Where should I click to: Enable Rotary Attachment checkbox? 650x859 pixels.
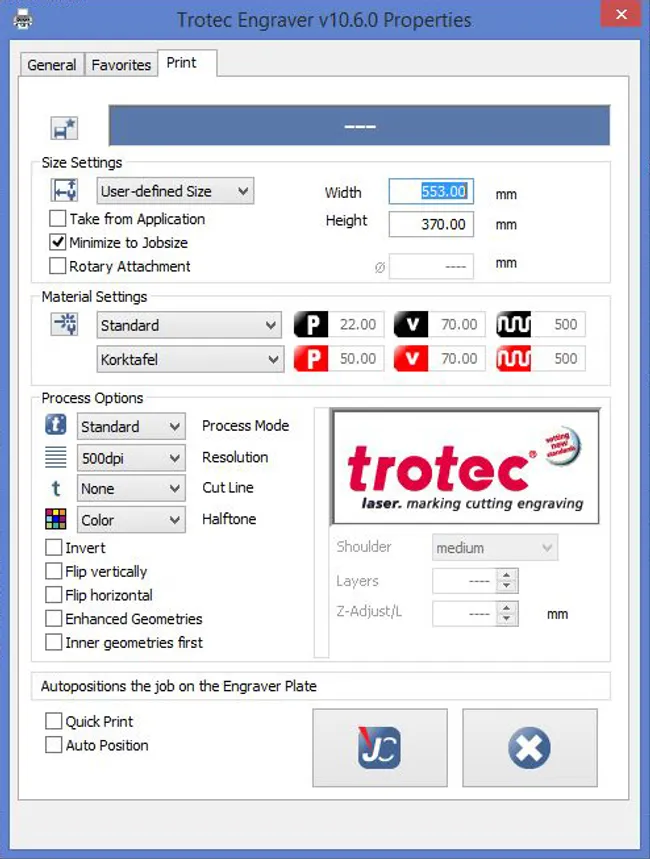(x=58, y=266)
